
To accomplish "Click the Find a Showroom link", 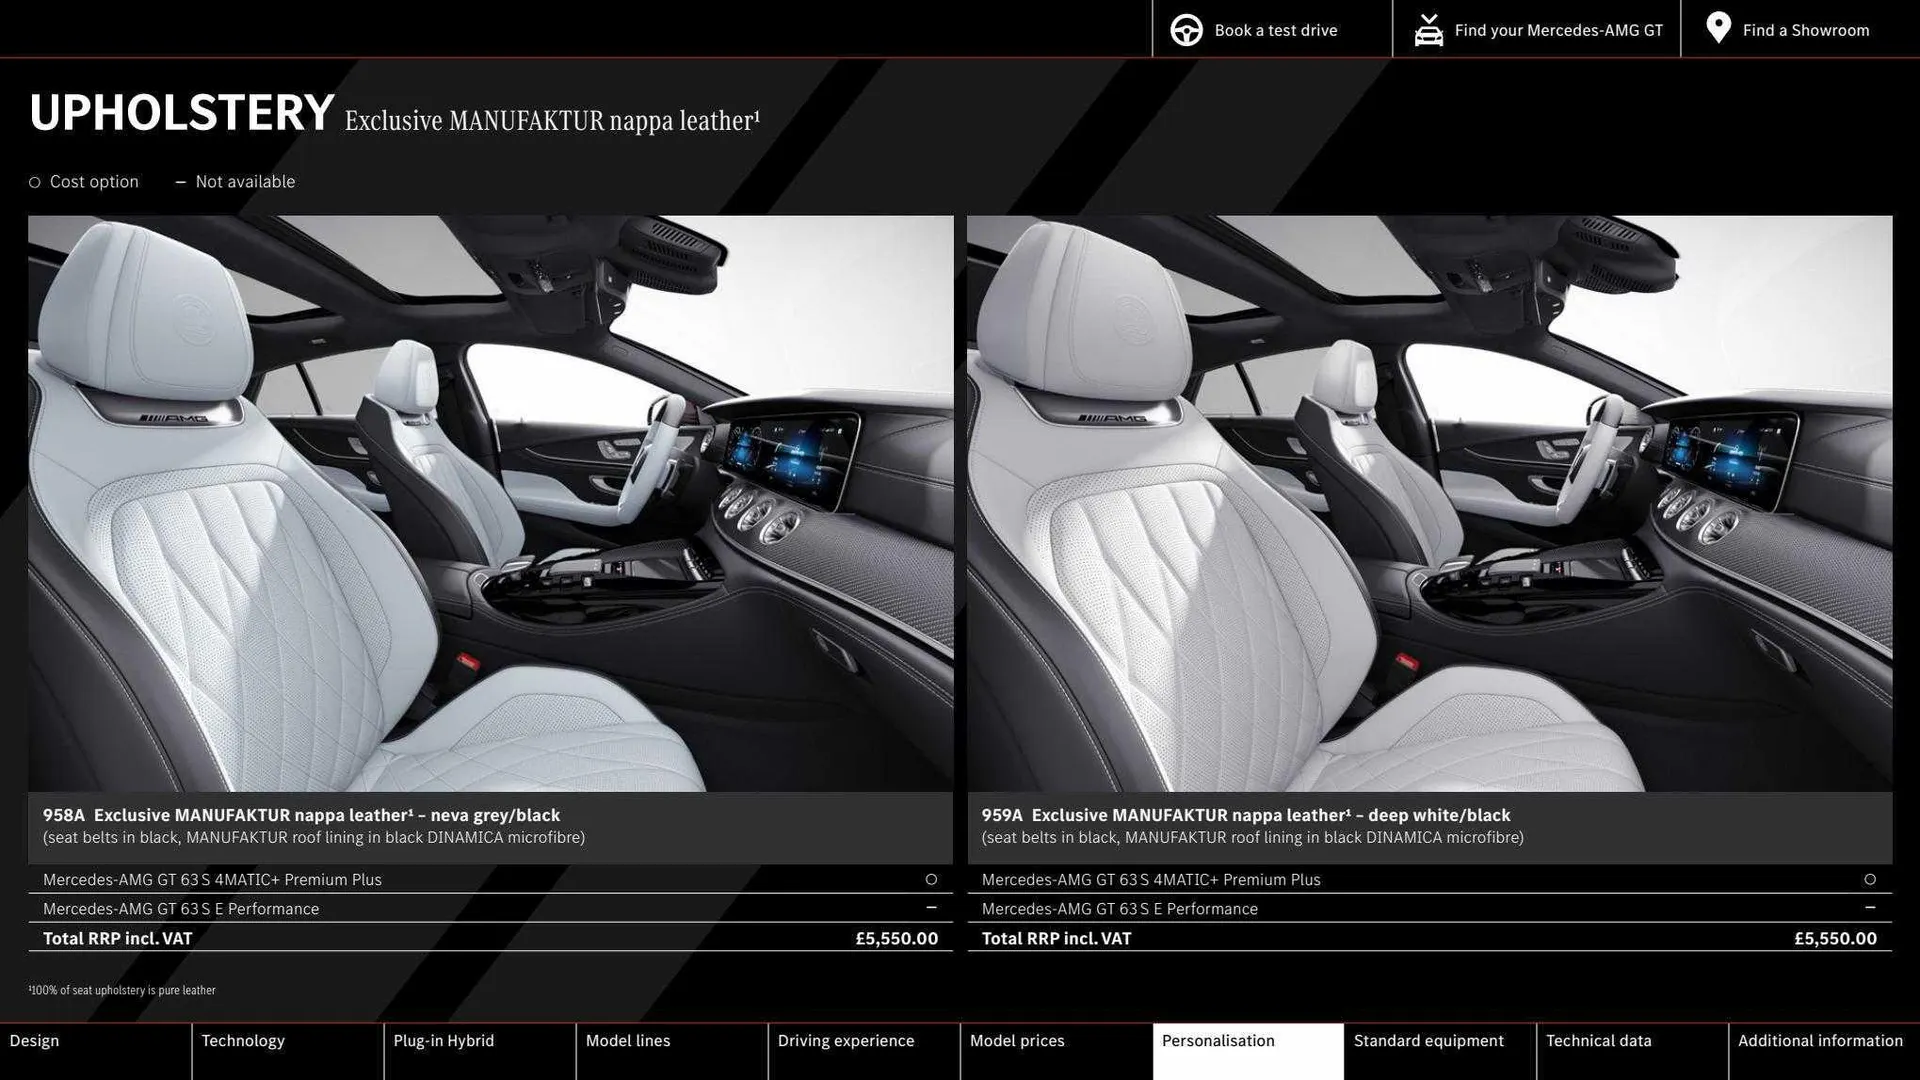I will [1806, 29].
